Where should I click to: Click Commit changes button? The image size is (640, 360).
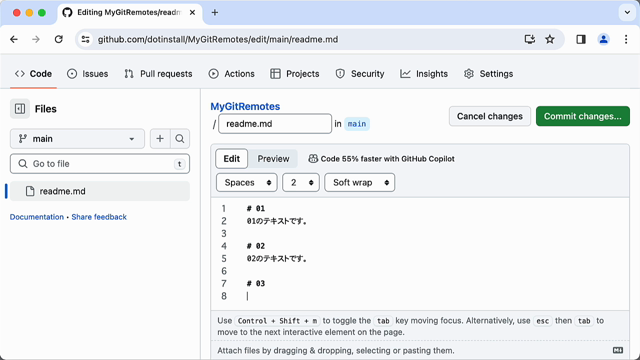pyautogui.click(x=583, y=116)
